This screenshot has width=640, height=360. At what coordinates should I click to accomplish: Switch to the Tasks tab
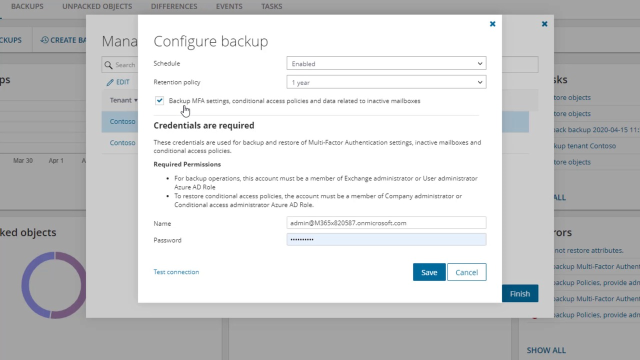tap(271, 7)
